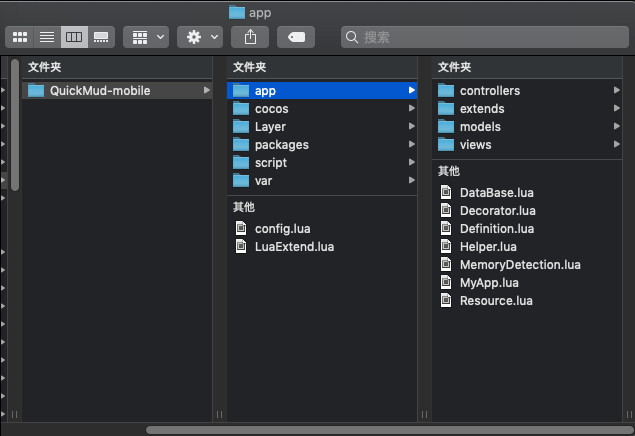Screen dimensions: 635x436
Task: Select column view mode
Action: [74, 37]
